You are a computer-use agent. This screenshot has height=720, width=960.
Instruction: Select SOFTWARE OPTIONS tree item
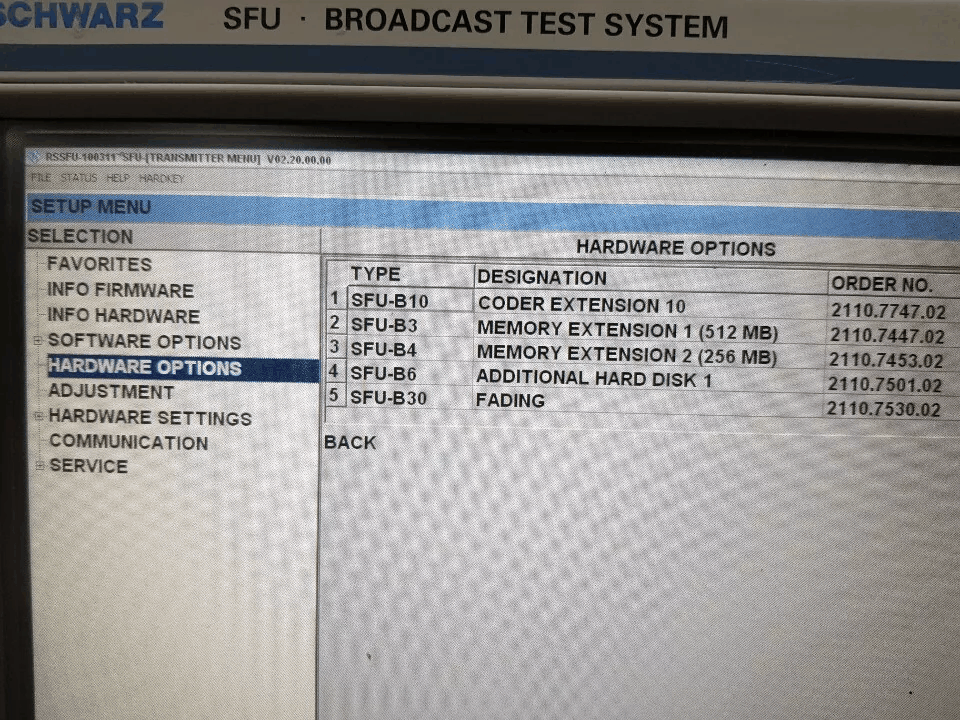(x=144, y=341)
